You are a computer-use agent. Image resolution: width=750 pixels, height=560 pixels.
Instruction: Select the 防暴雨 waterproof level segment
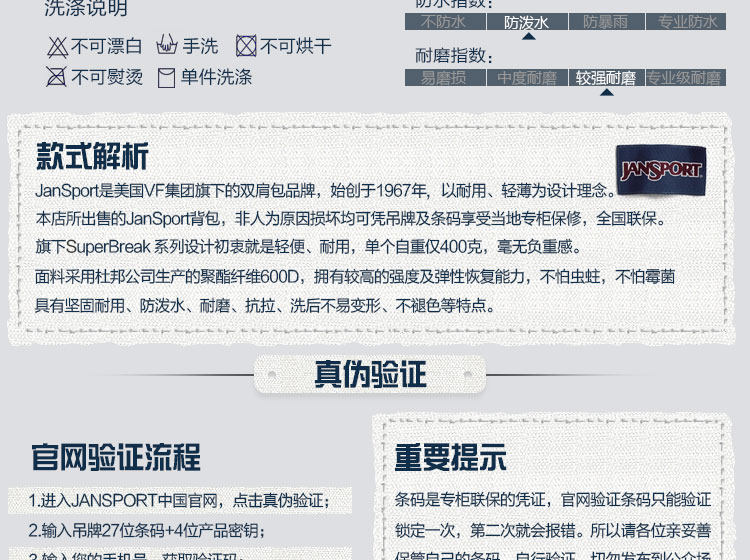tap(607, 22)
